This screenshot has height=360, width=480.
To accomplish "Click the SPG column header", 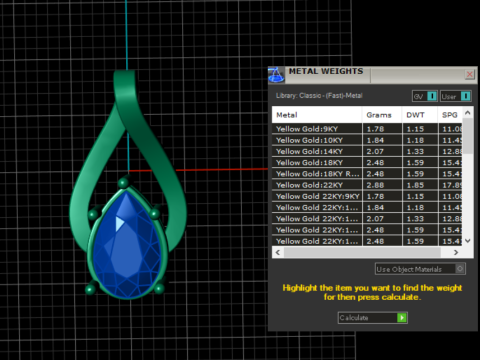I will pos(450,115).
